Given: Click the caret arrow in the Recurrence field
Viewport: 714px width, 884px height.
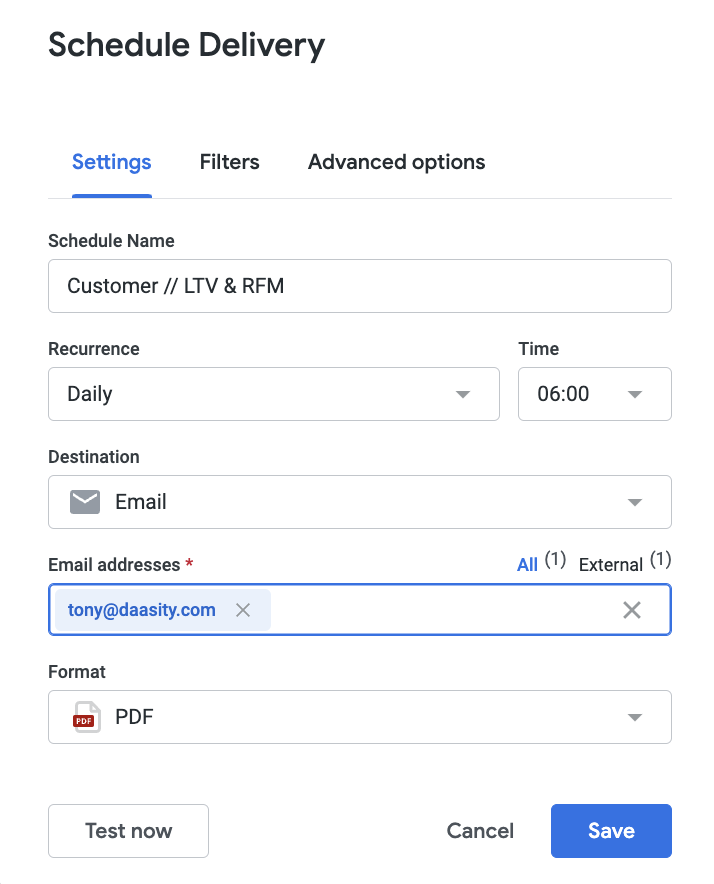Looking at the screenshot, I should coord(462,394).
